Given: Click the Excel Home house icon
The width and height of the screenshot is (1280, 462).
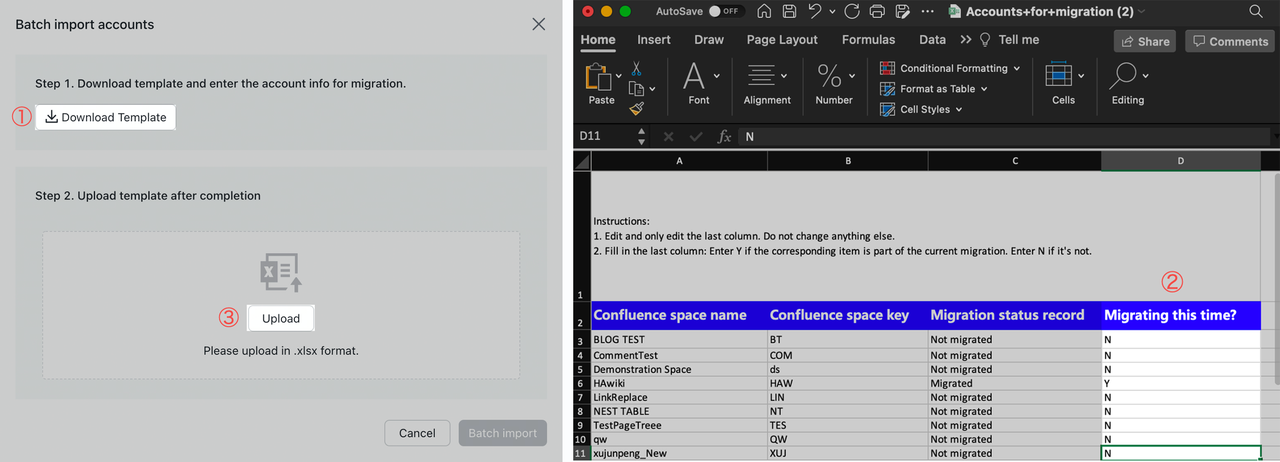Looking at the screenshot, I should tap(764, 12).
